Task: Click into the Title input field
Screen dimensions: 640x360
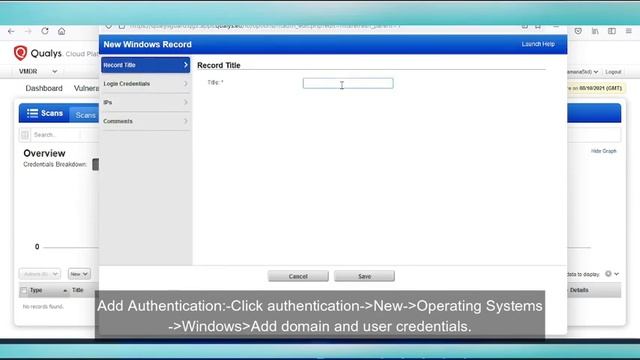Action: tap(348, 83)
